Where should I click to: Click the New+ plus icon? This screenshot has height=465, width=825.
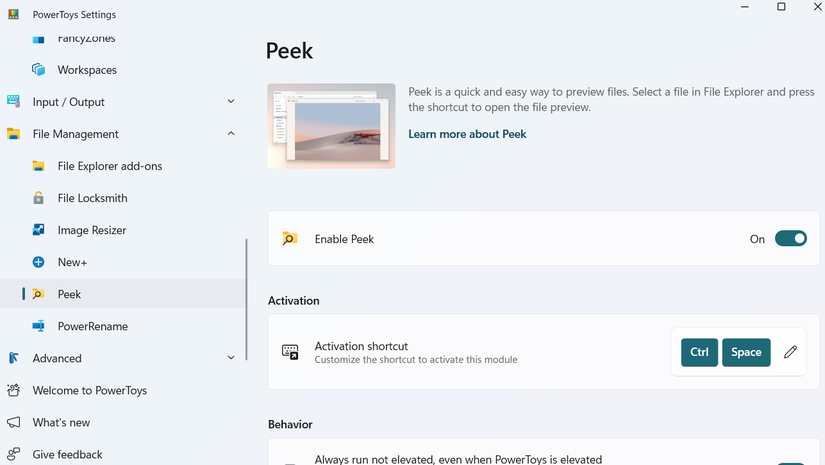click(38, 262)
